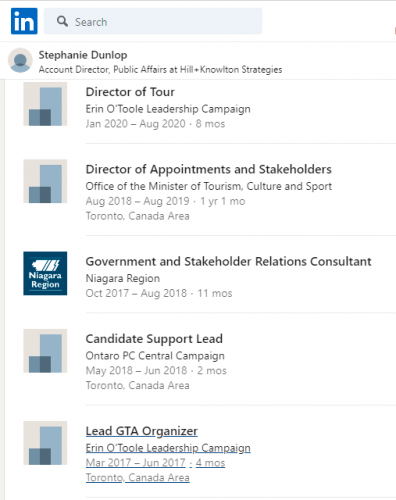Image resolution: width=396 pixels, height=500 pixels.
Task: Click logo beside Lead GTA Organizer
Action: [45, 443]
